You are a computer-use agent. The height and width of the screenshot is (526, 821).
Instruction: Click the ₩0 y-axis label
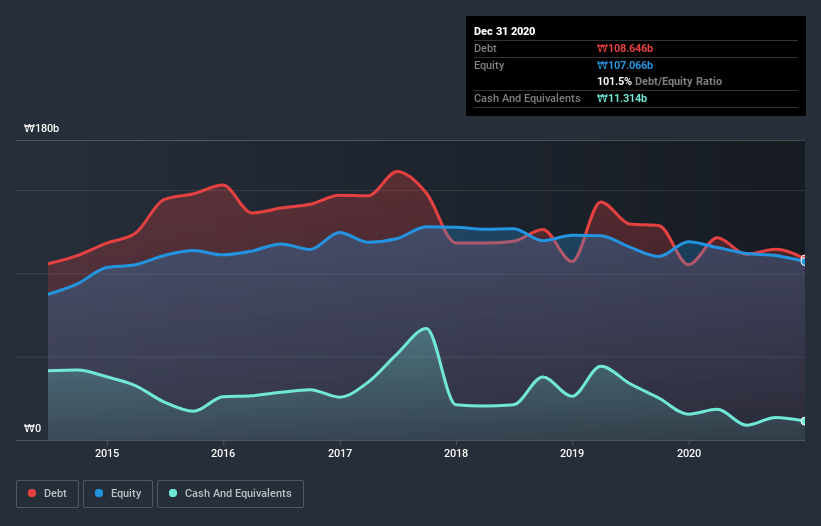tap(32, 428)
